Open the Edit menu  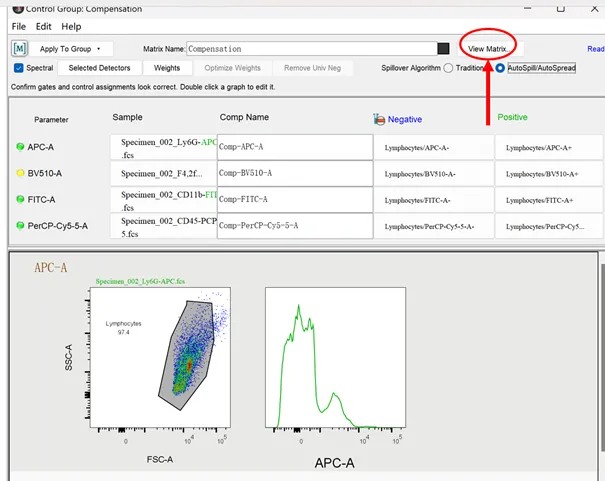pyautogui.click(x=43, y=26)
